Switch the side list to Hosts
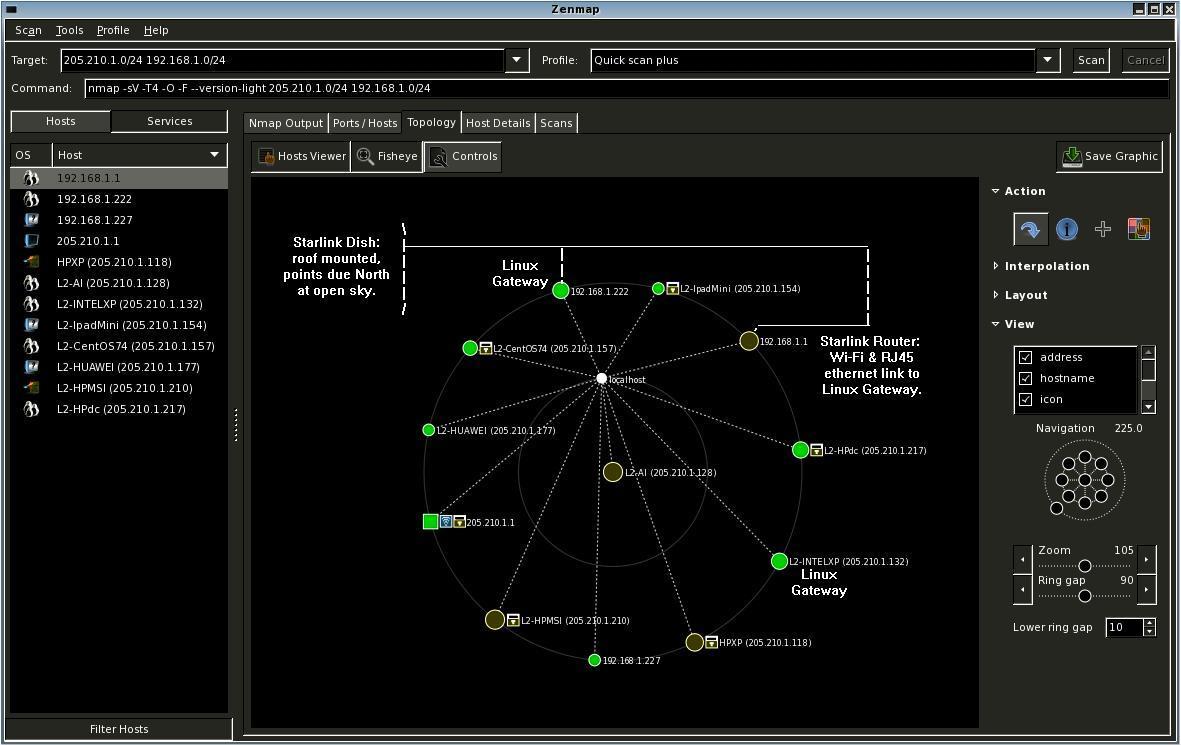Image resolution: width=1181 pixels, height=745 pixels. pos(60,121)
